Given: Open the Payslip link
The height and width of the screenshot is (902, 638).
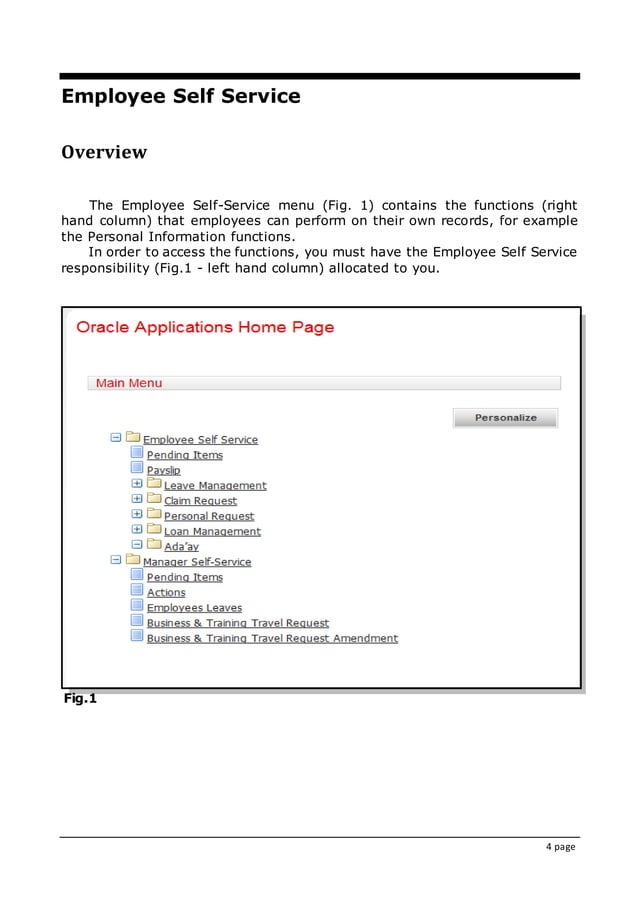Looking at the screenshot, I should click(163, 471).
